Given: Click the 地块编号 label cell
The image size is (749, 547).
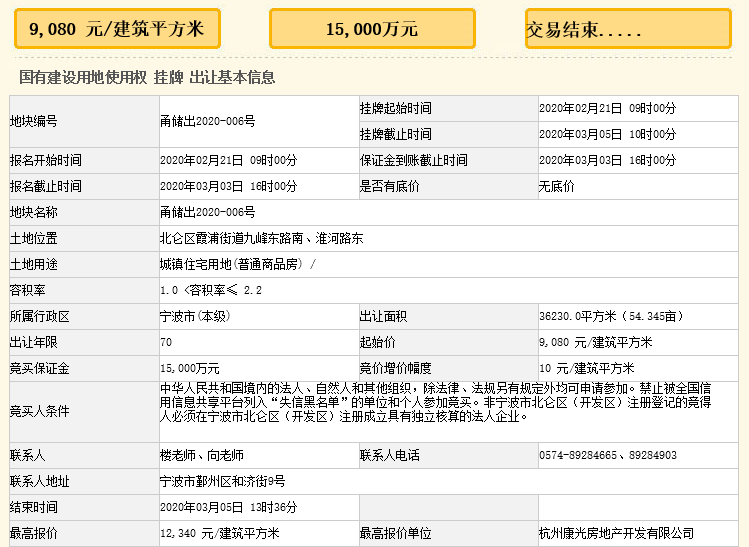Looking at the screenshot, I should [x=34, y=121].
